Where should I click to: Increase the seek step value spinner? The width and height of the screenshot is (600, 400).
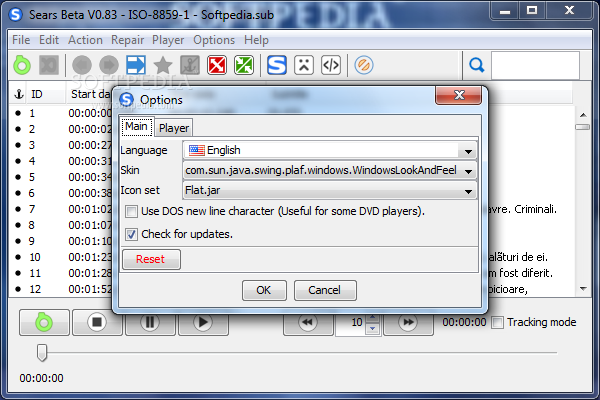[x=373, y=318]
